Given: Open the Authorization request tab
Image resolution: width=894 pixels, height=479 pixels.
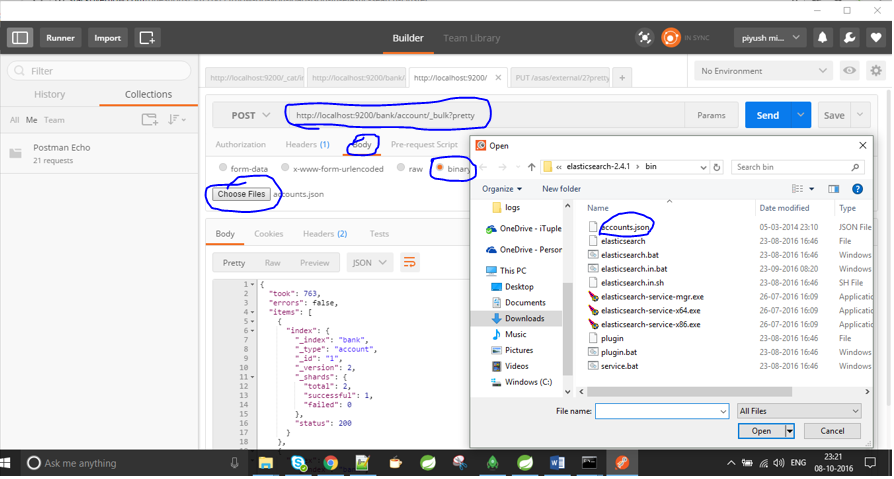Looking at the screenshot, I should click(x=241, y=145).
